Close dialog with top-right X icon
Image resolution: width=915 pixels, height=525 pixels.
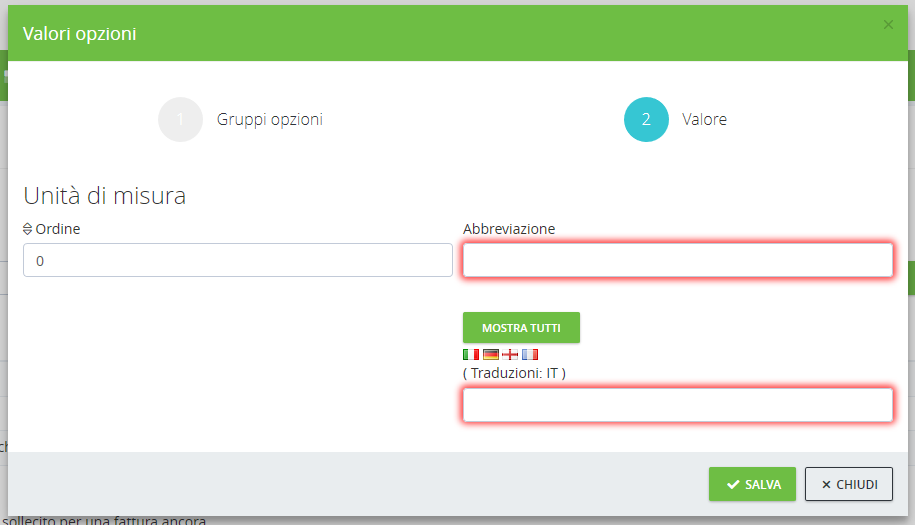point(888,25)
